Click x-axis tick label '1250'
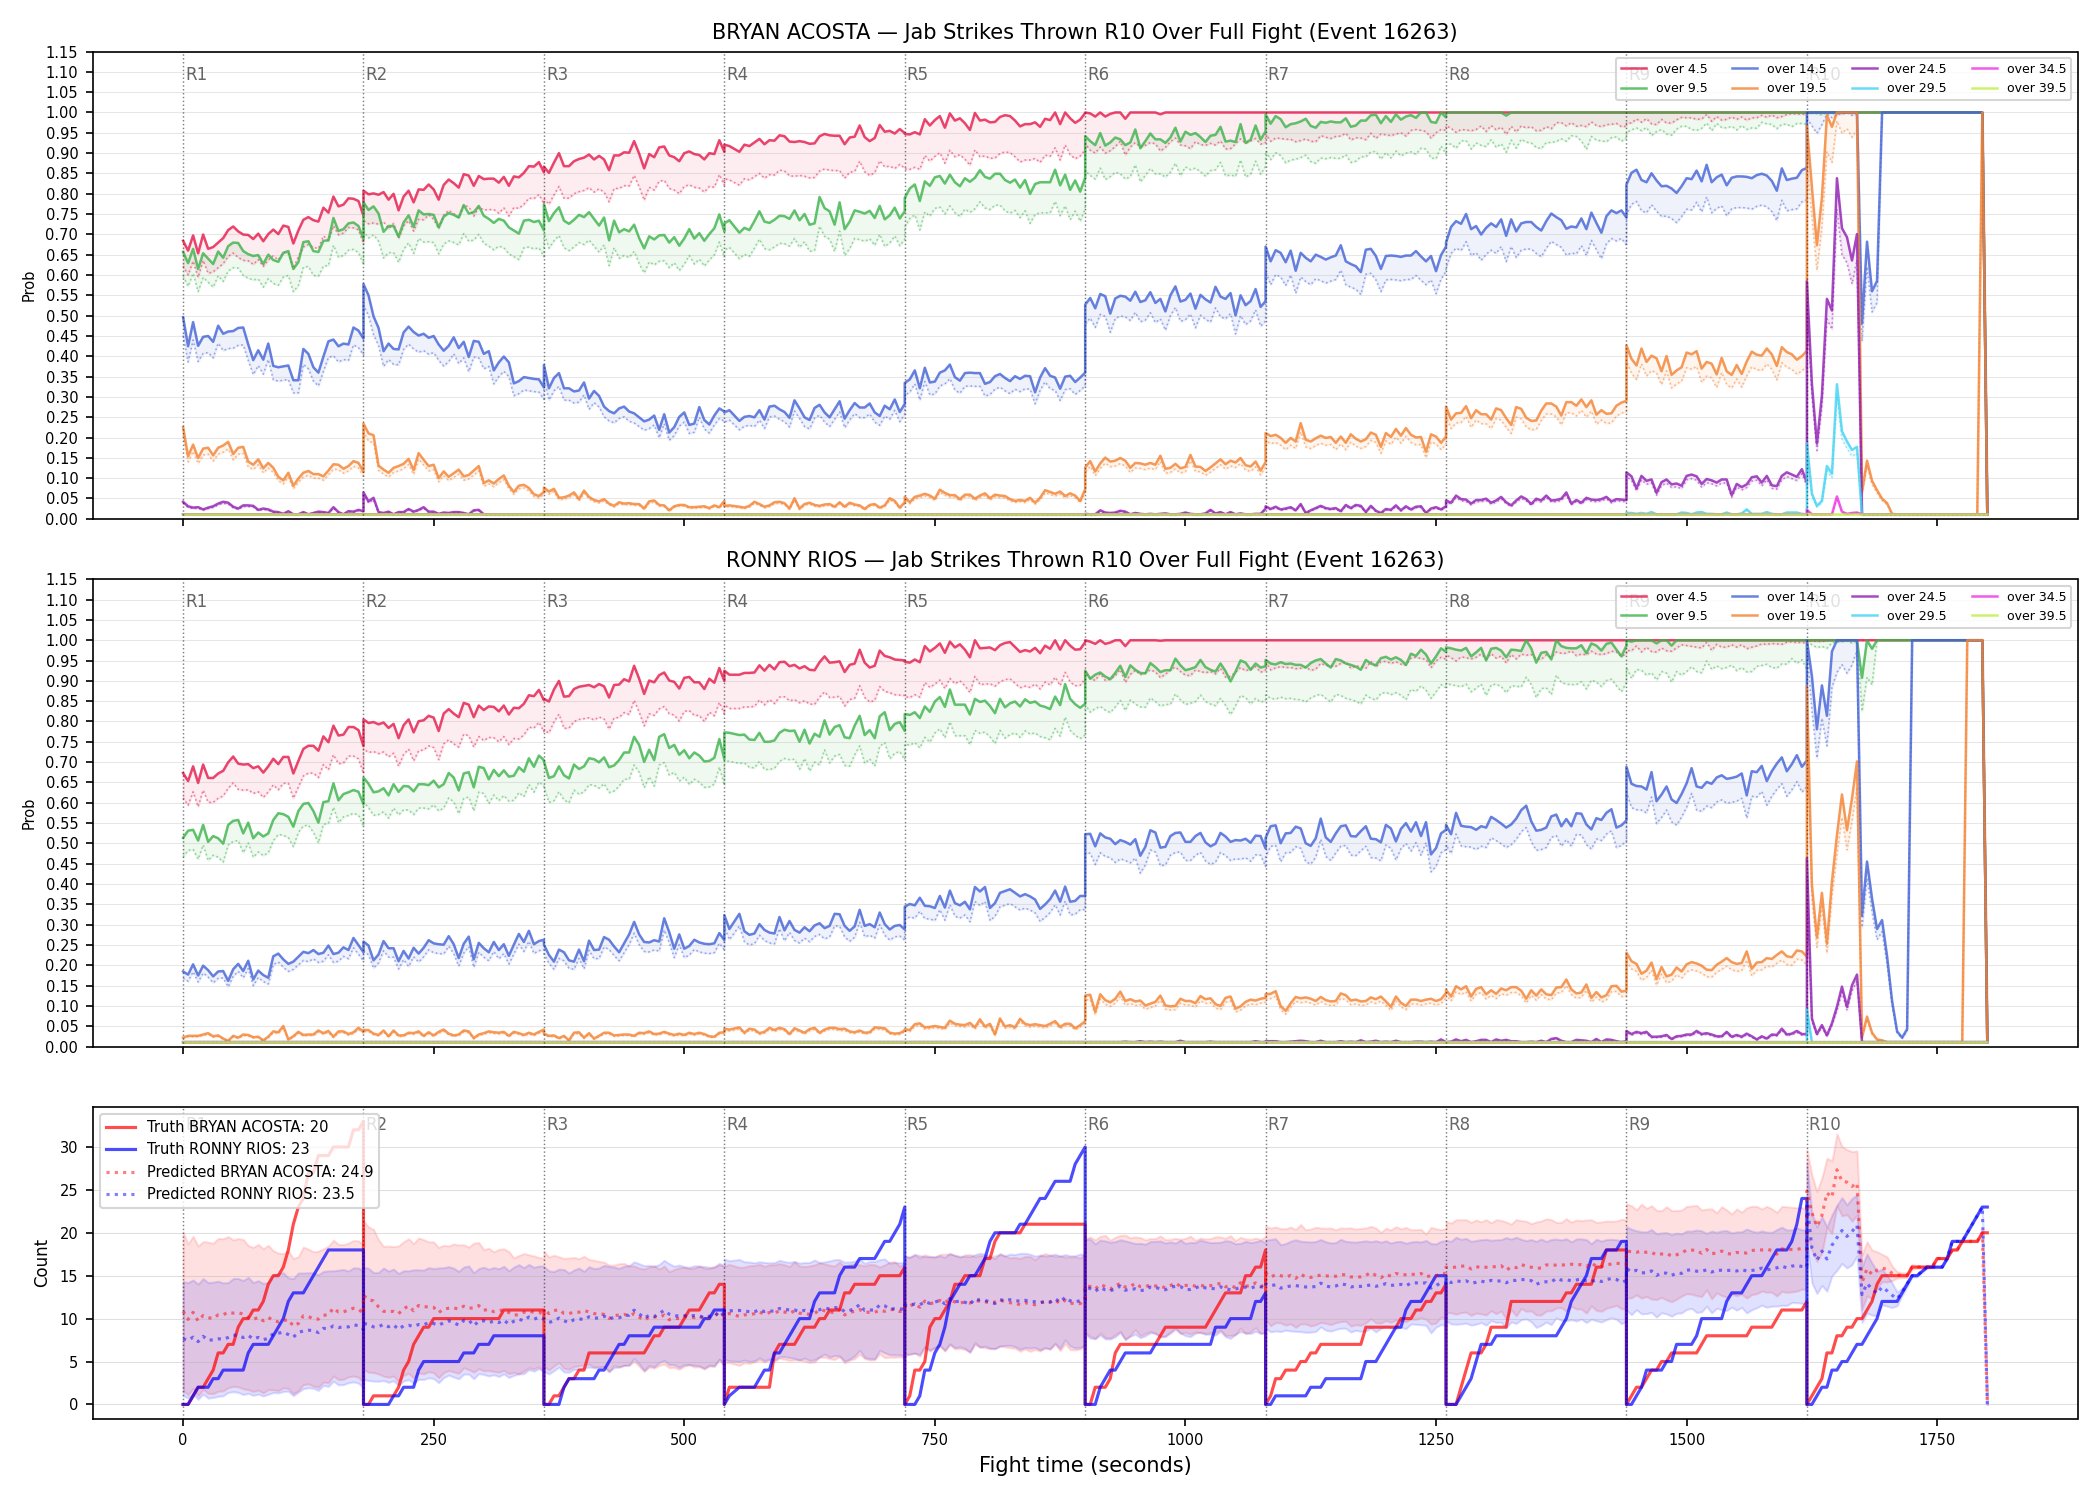The height and width of the screenshot is (1500, 2100). click(x=1436, y=1440)
